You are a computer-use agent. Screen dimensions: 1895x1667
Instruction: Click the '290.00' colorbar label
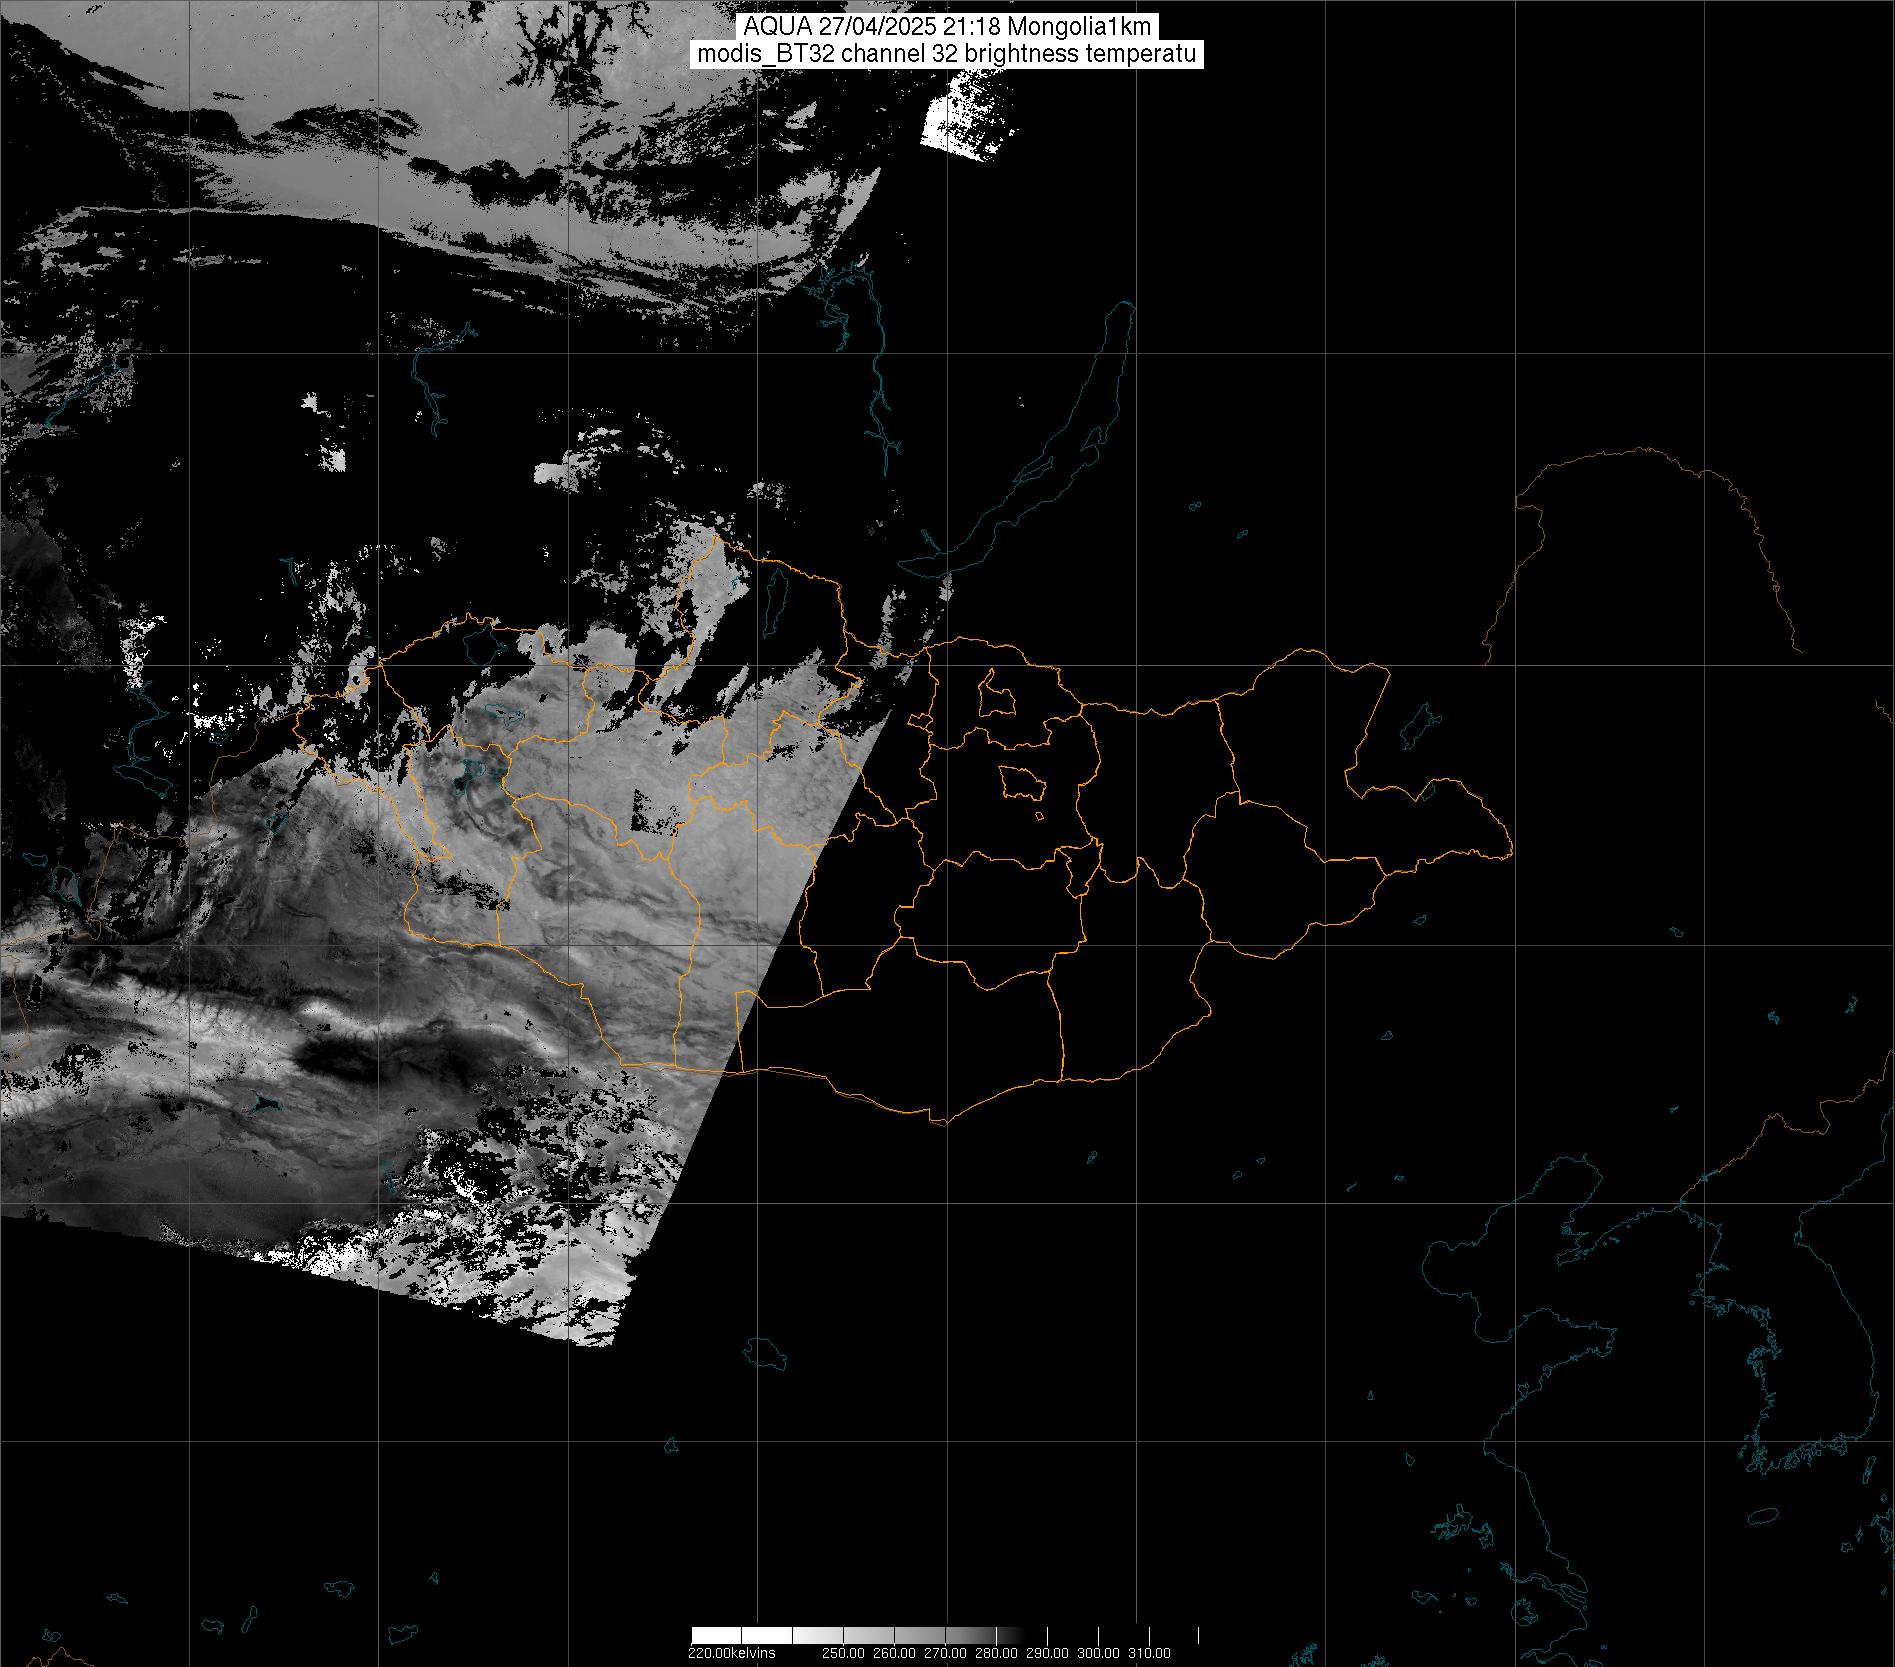click(1047, 1653)
